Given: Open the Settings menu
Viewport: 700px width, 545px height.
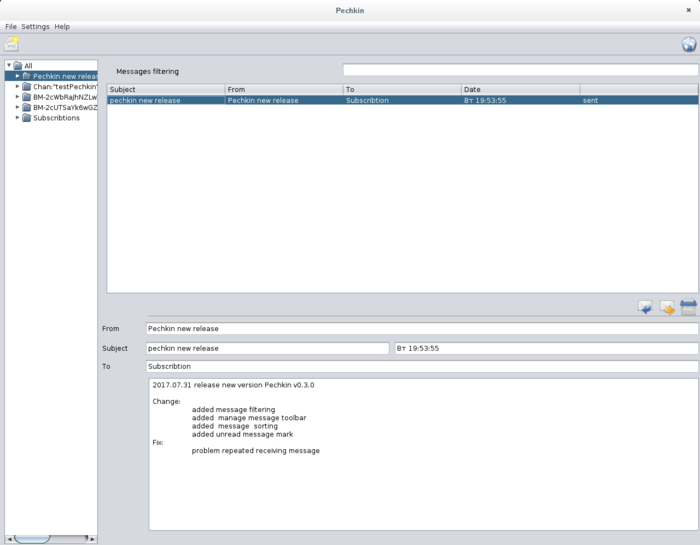Looking at the screenshot, I should tap(35, 27).
